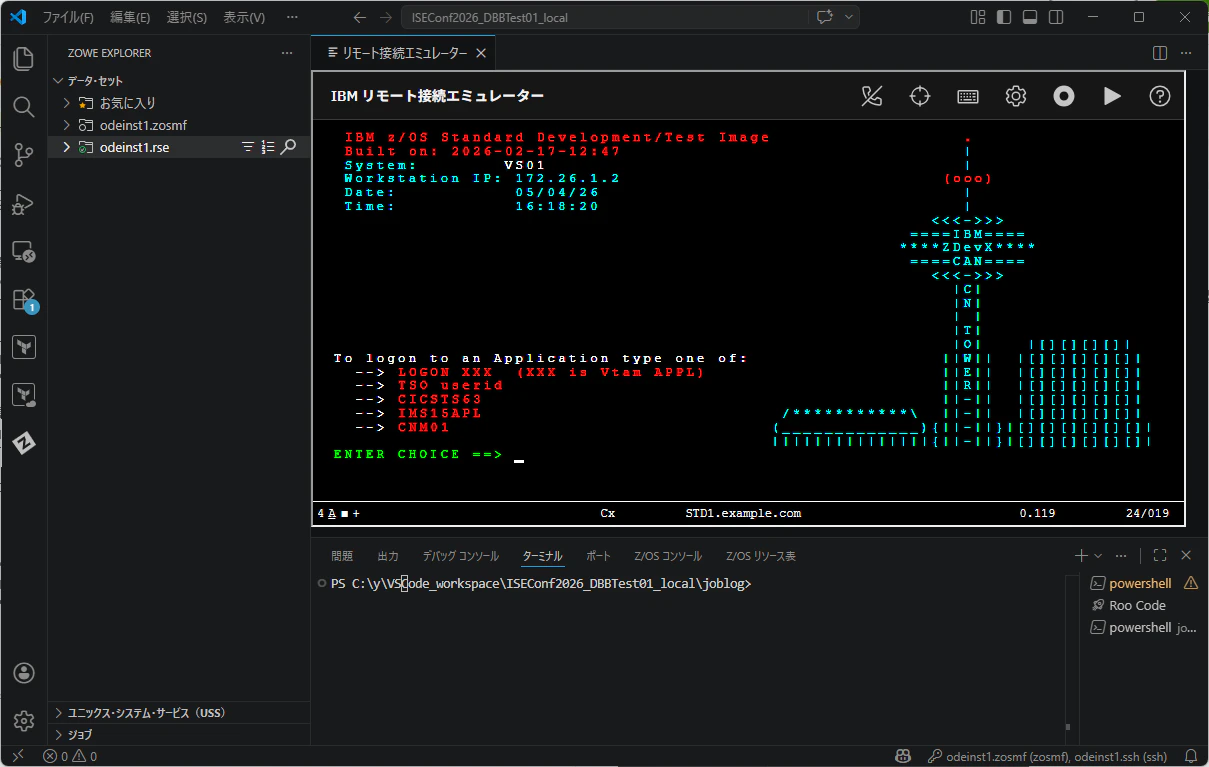Open 編集(E) menu
1209x767 pixels.
pos(130,17)
